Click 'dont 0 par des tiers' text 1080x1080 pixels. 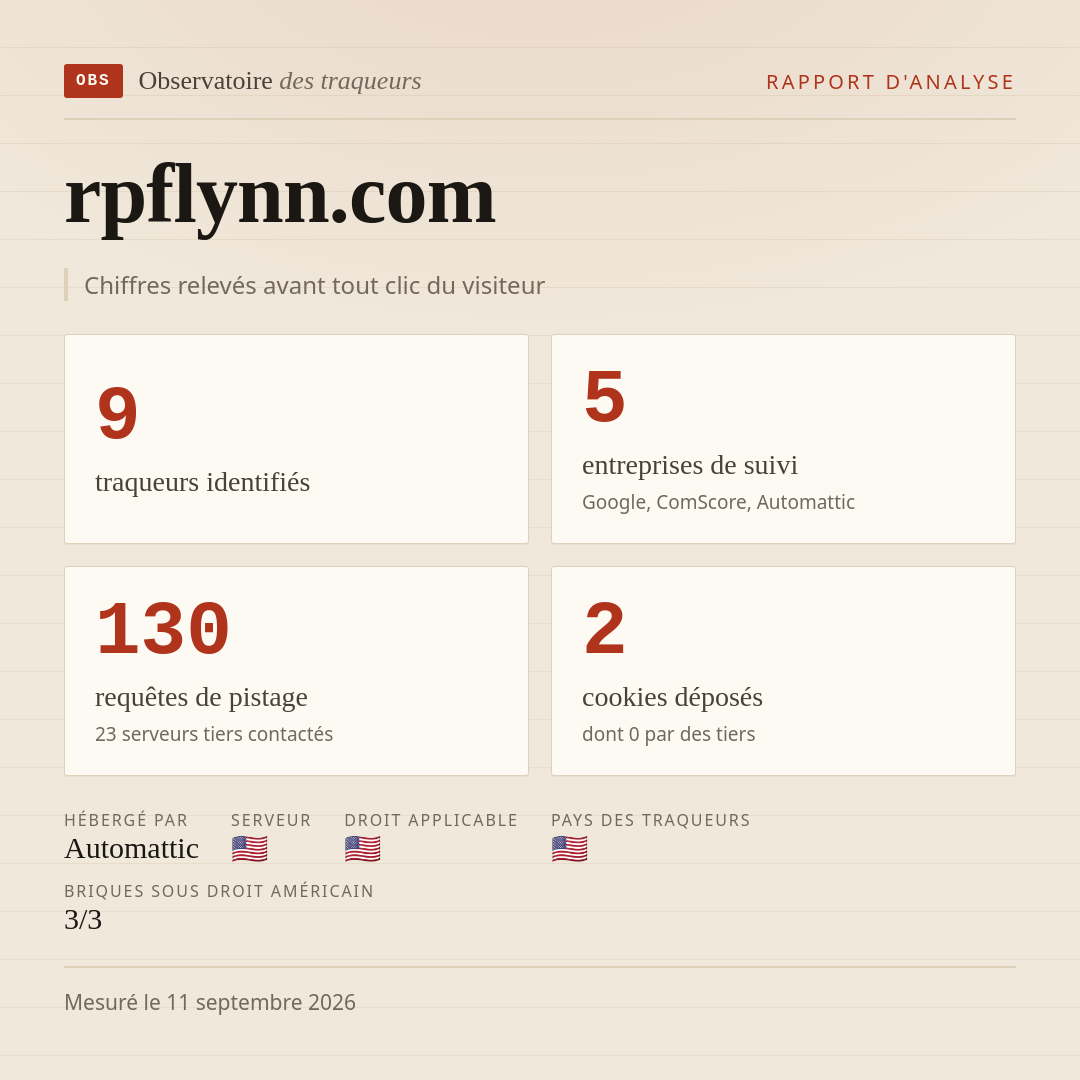[668, 734]
